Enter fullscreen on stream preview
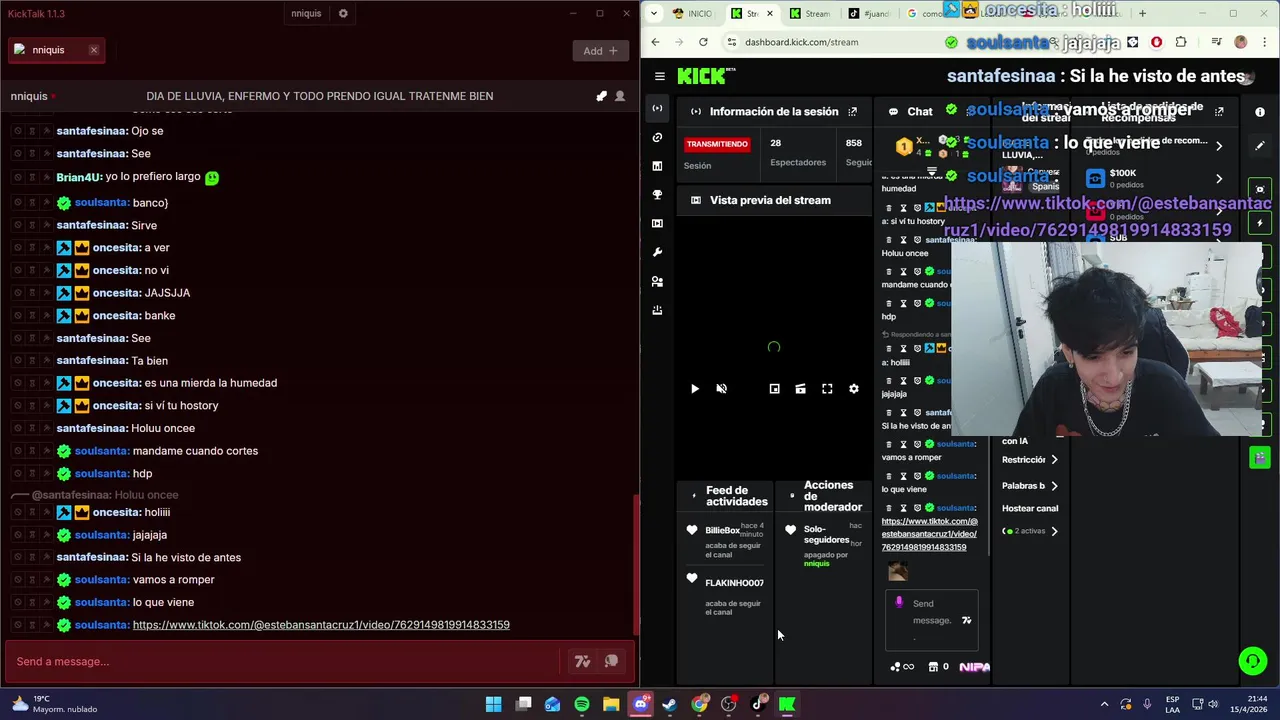 click(x=827, y=389)
